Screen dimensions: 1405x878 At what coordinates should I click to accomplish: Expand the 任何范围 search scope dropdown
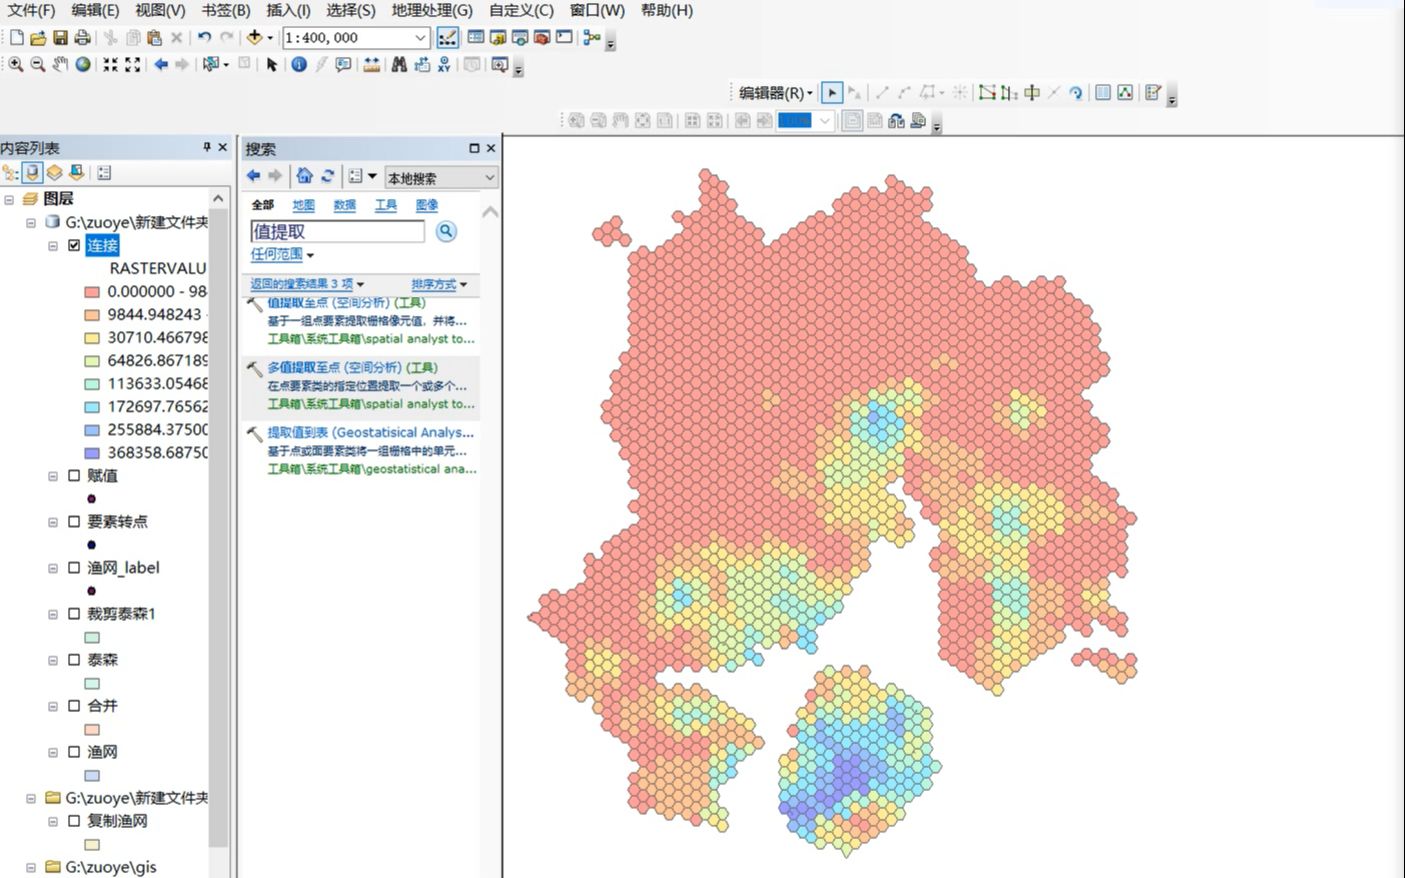pos(275,255)
